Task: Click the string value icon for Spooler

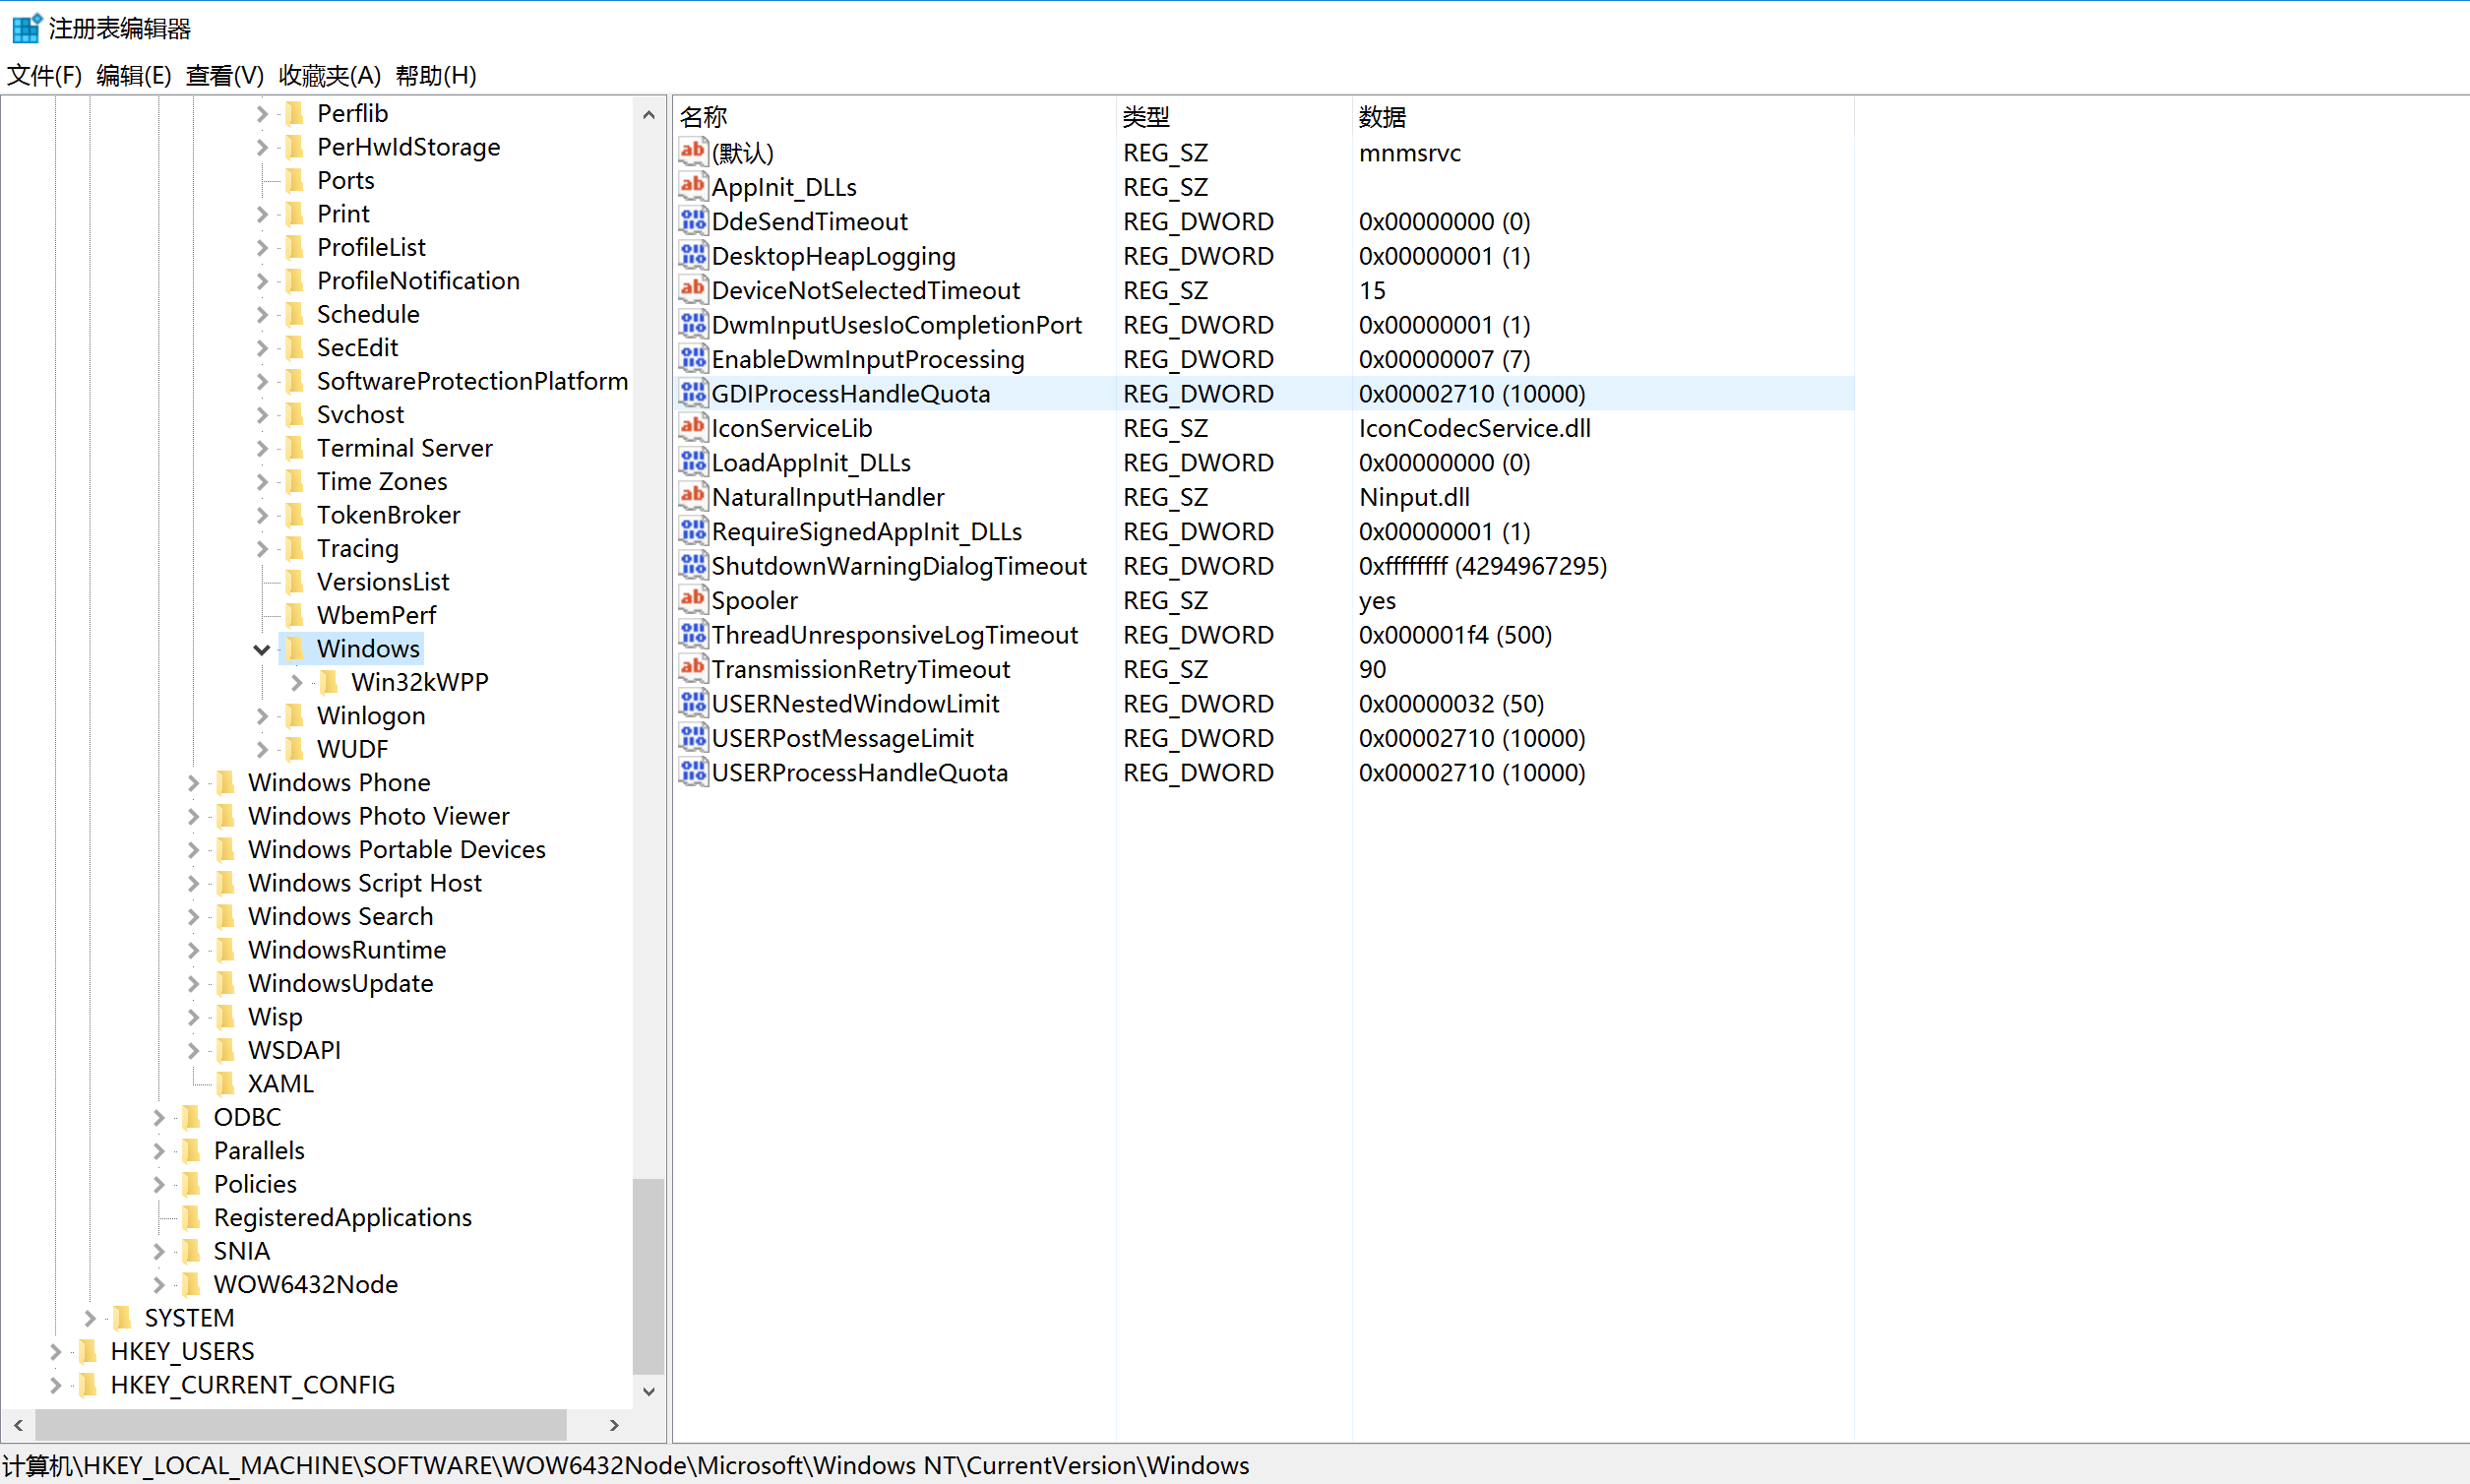Action: coord(693,600)
